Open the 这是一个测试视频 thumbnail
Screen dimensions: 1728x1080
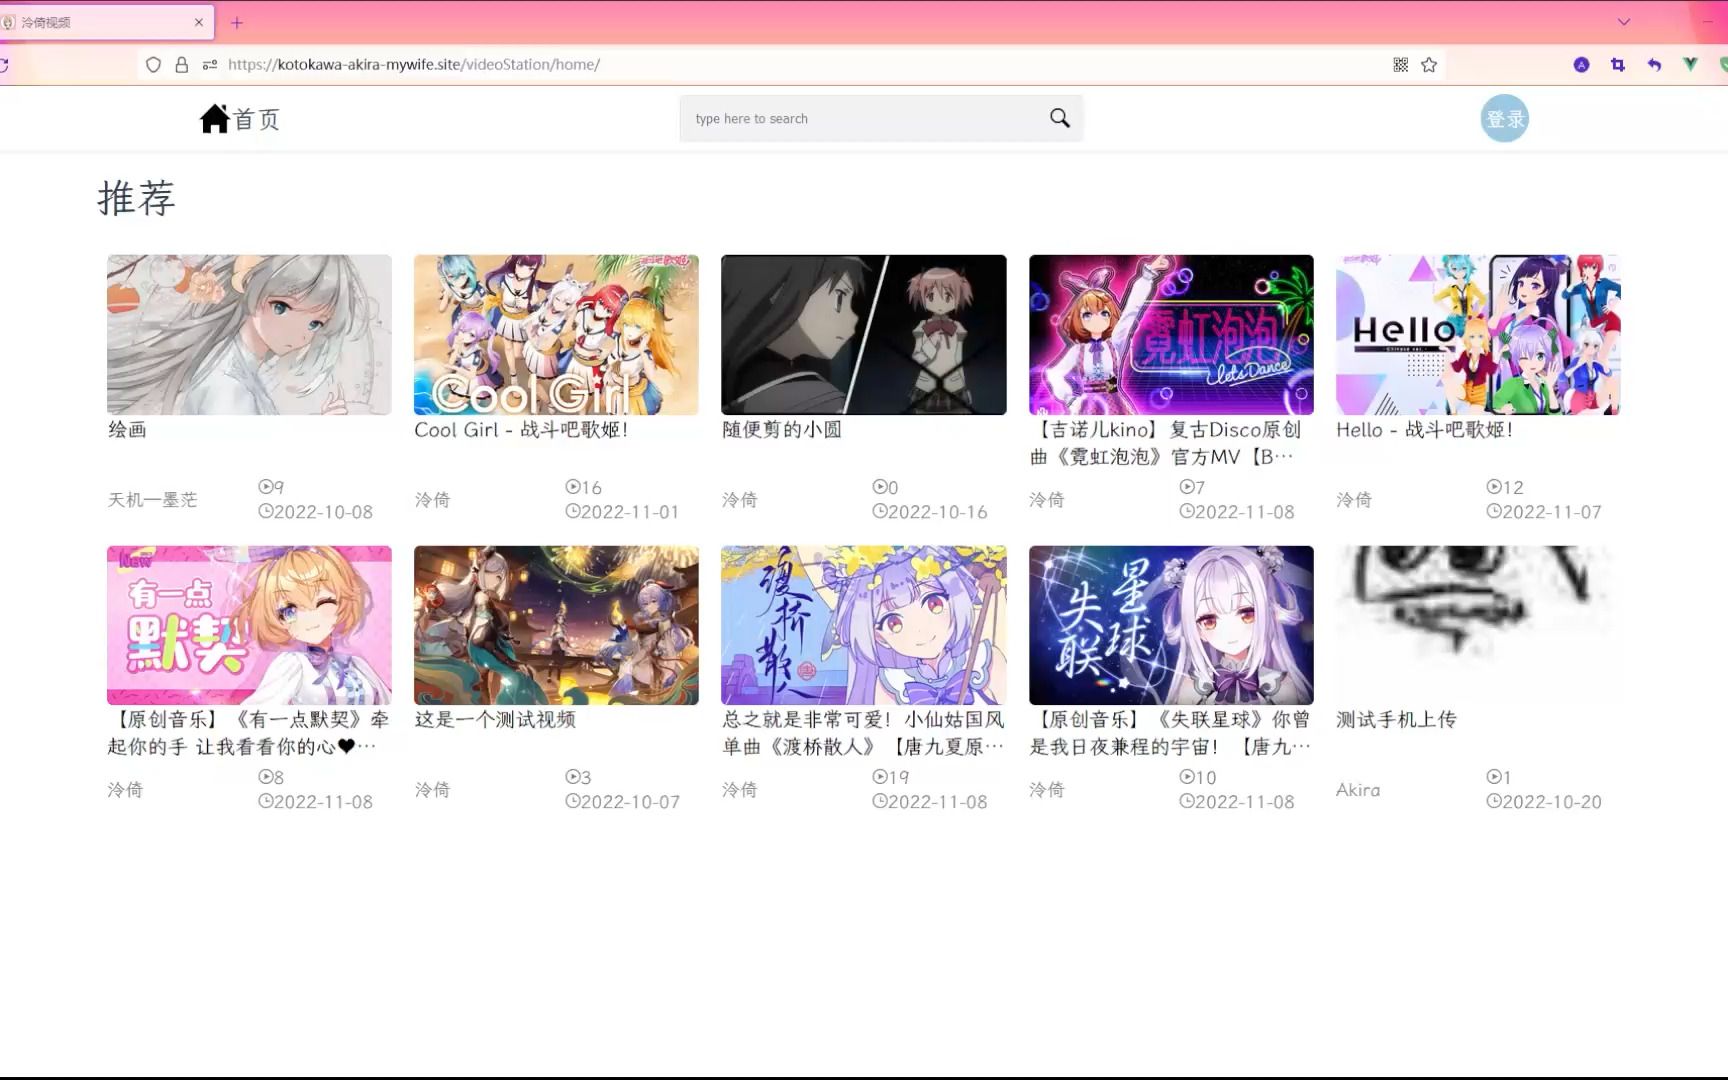[x=556, y=625]
